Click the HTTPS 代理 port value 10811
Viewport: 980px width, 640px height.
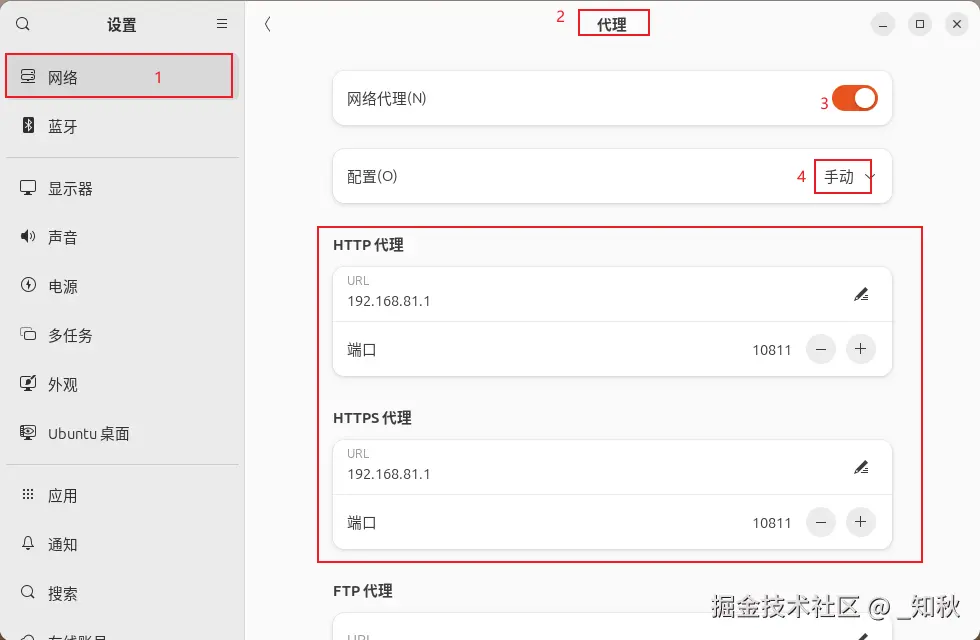click(772, 523)
